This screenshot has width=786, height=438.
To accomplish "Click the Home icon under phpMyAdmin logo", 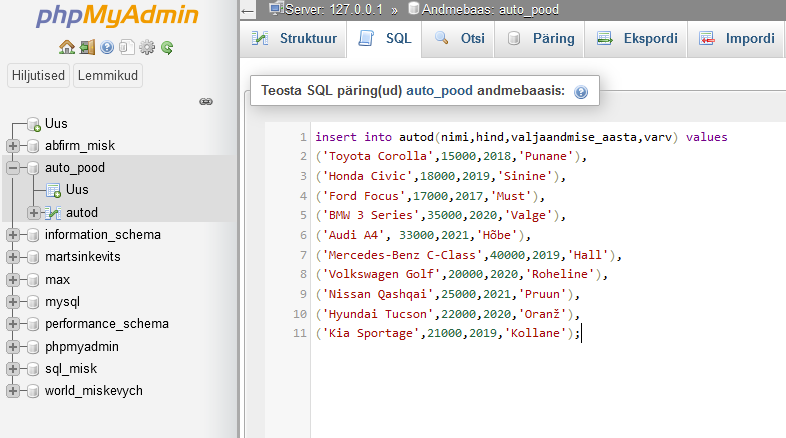I will tap(66, 47).
